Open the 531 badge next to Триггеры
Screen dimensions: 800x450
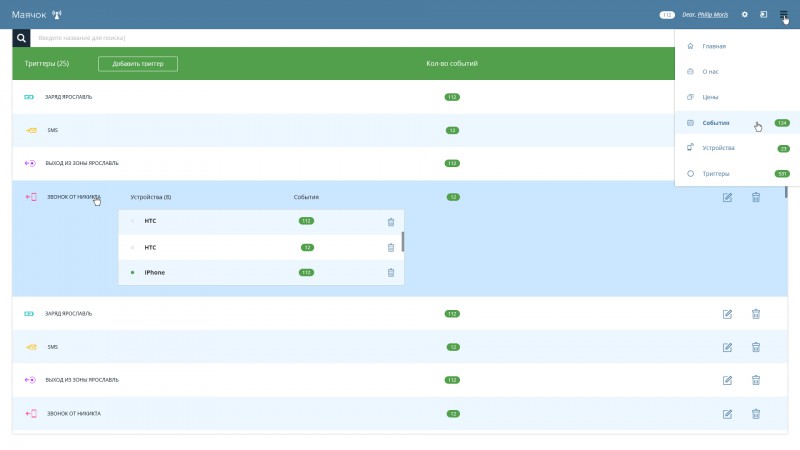tap(782, 174)
